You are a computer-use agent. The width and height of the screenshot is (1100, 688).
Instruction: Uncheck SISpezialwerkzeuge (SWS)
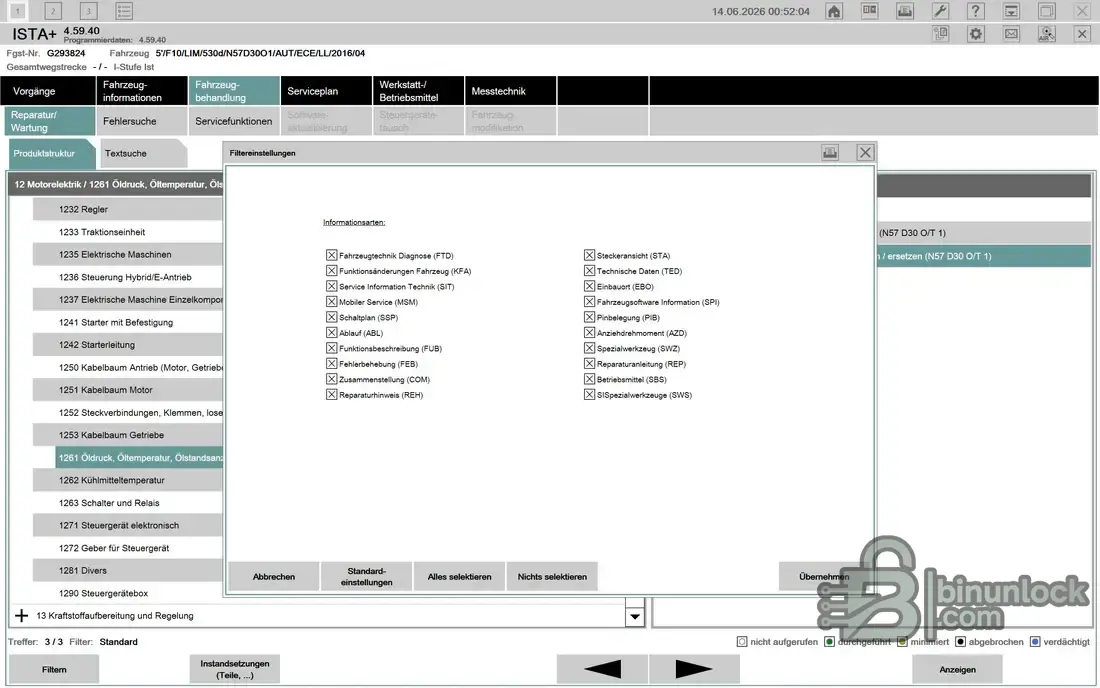[x=589, y=395]
